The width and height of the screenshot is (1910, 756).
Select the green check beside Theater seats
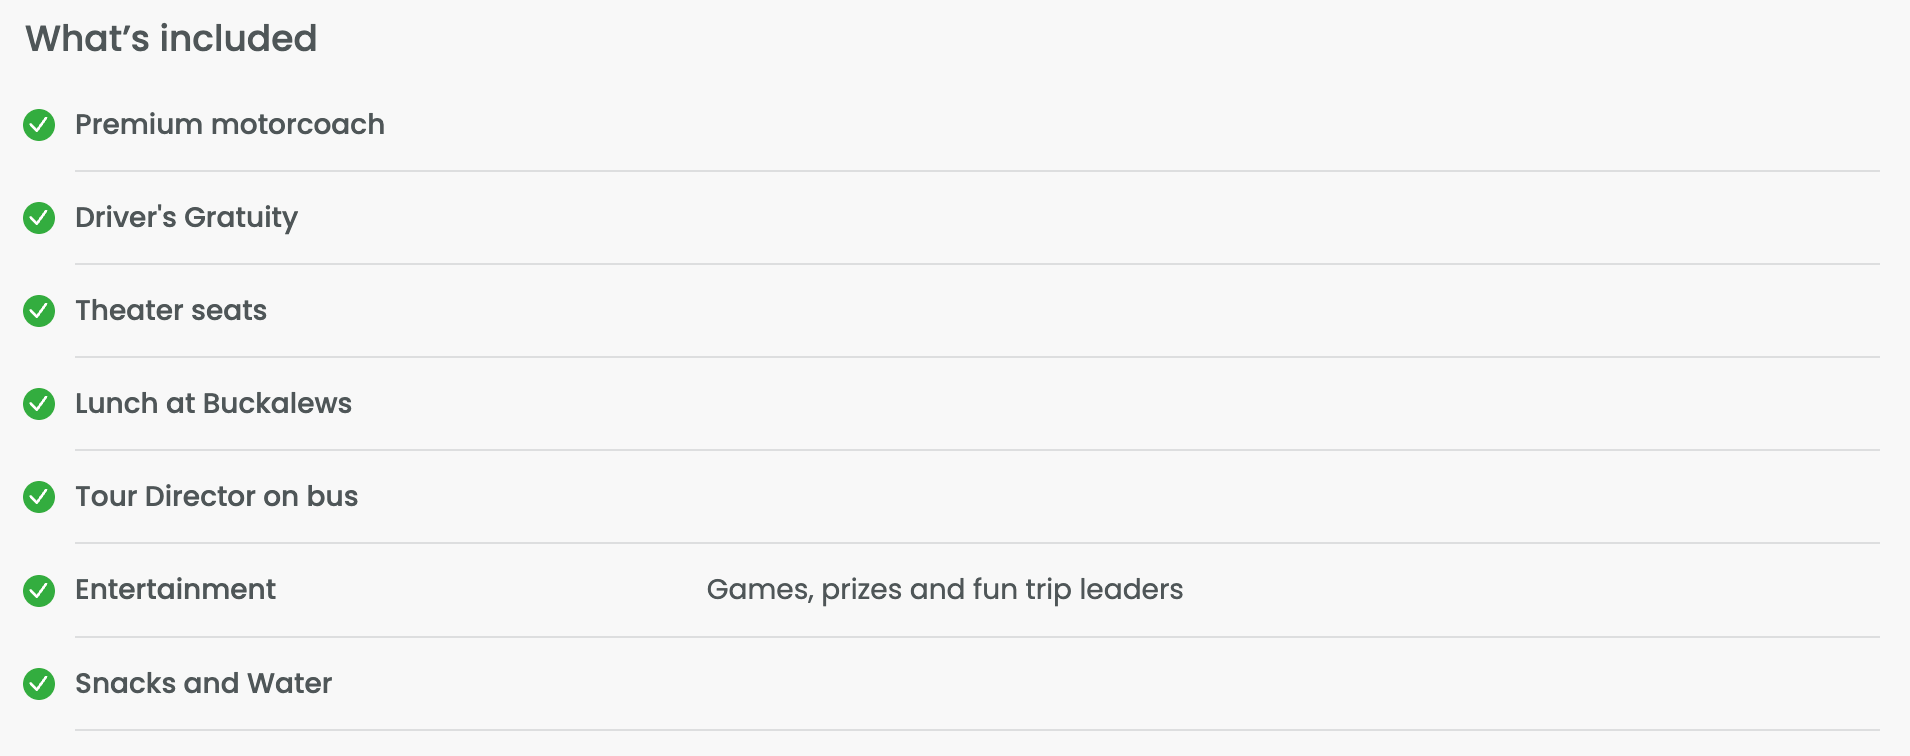click(39, 311)
